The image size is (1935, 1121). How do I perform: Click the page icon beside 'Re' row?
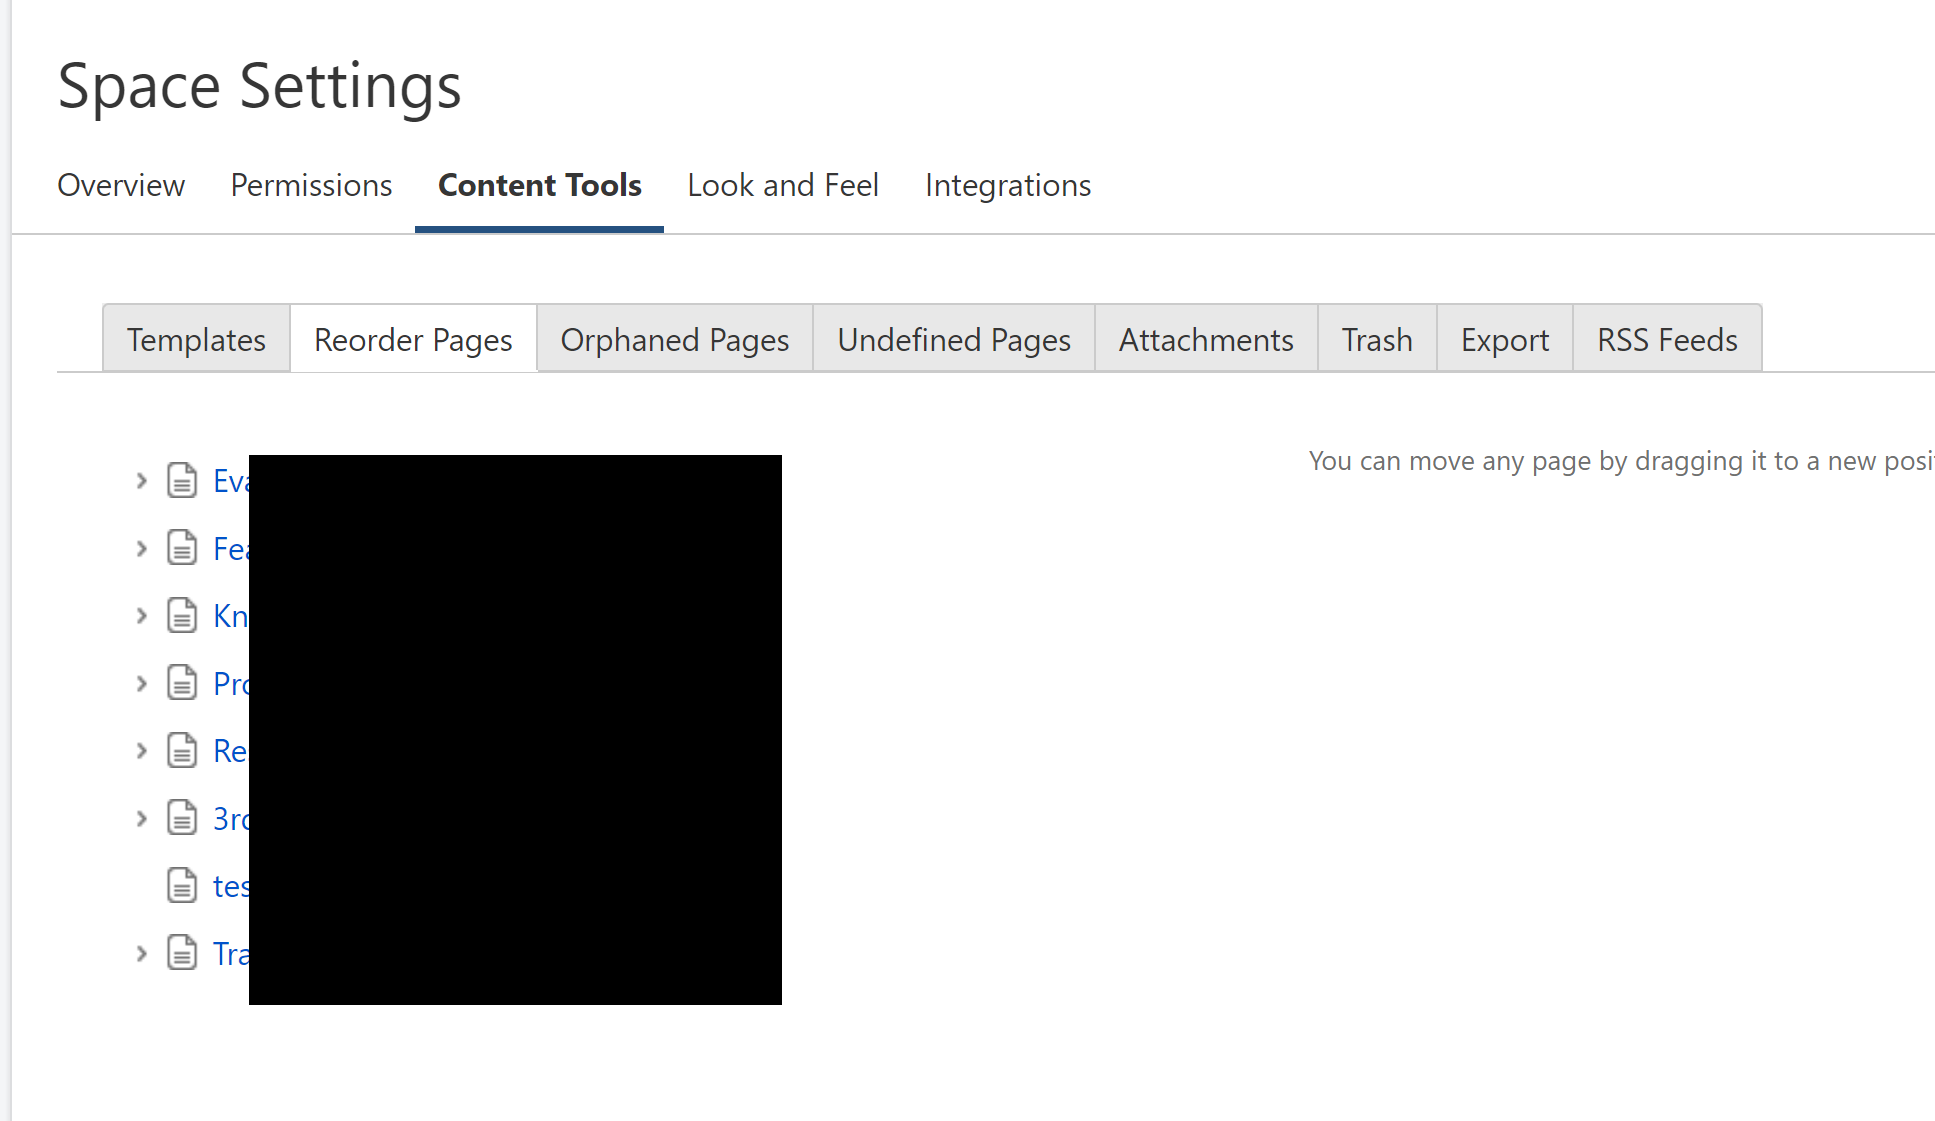(x=182, y=750)
